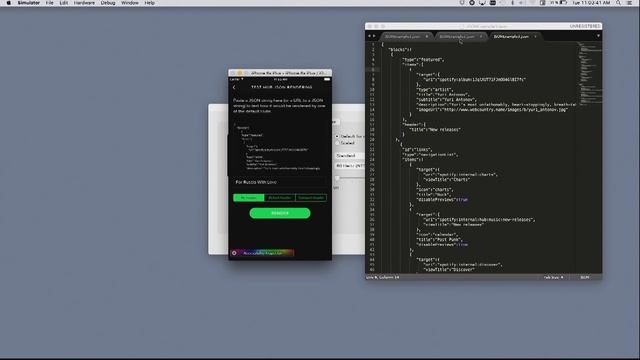Open the Apple menu

point(9,3)
